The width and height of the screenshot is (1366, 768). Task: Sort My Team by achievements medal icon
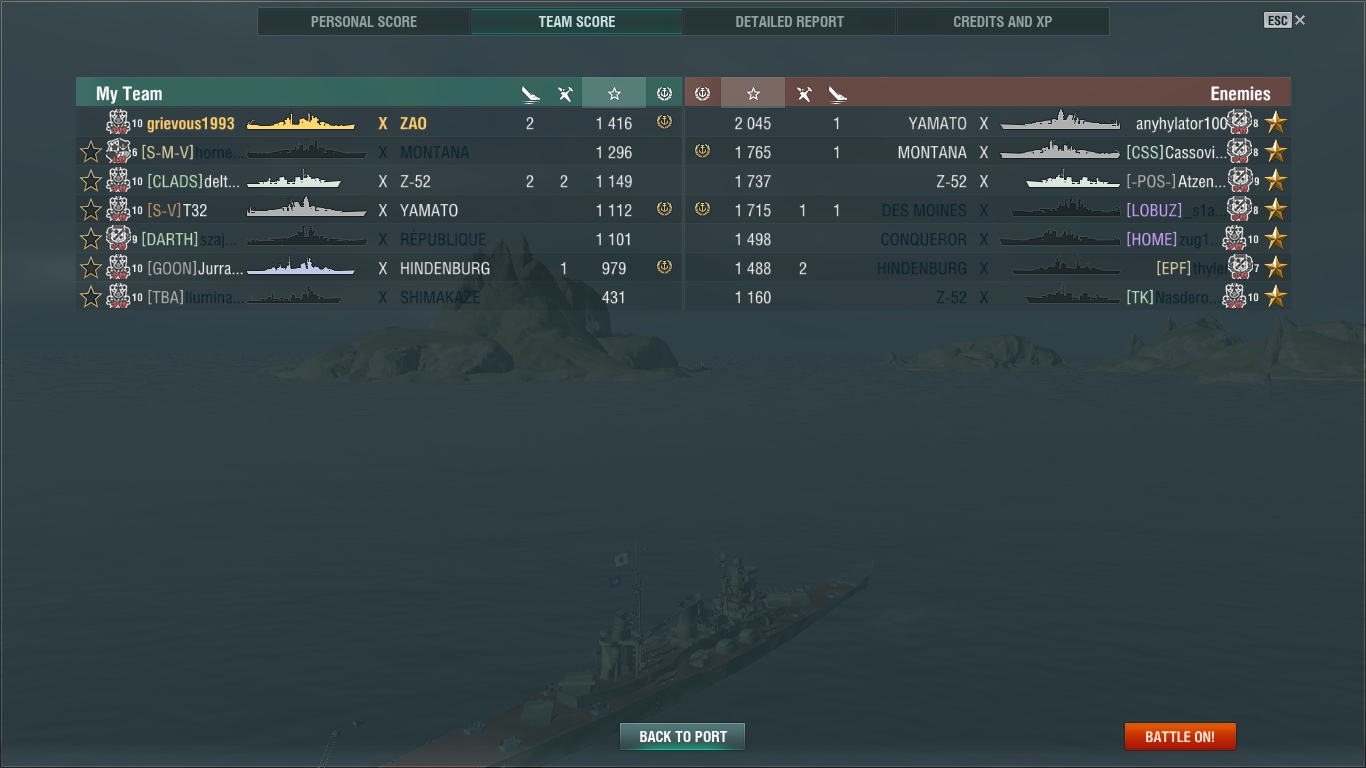664,93
